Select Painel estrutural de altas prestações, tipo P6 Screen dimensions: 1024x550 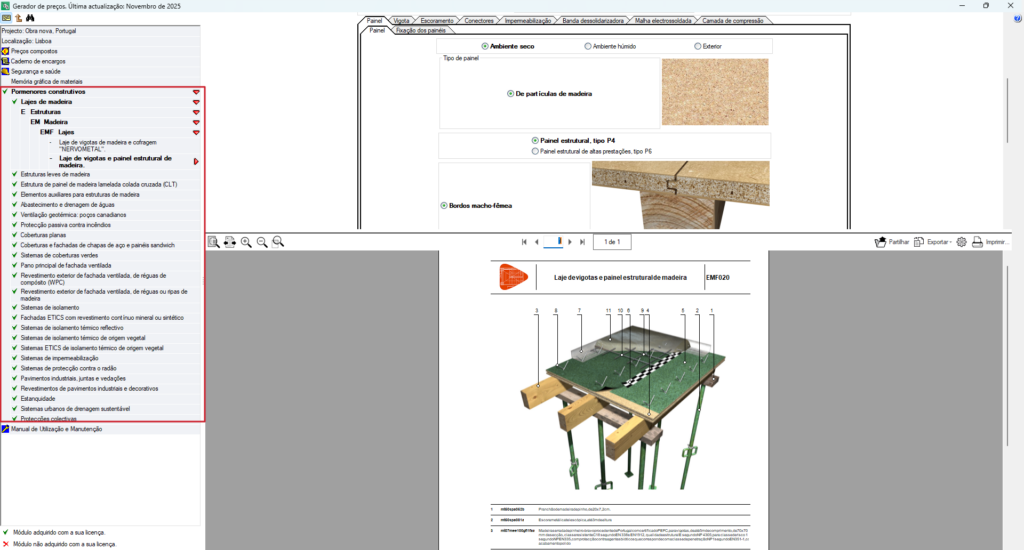[x=535, y=152]
